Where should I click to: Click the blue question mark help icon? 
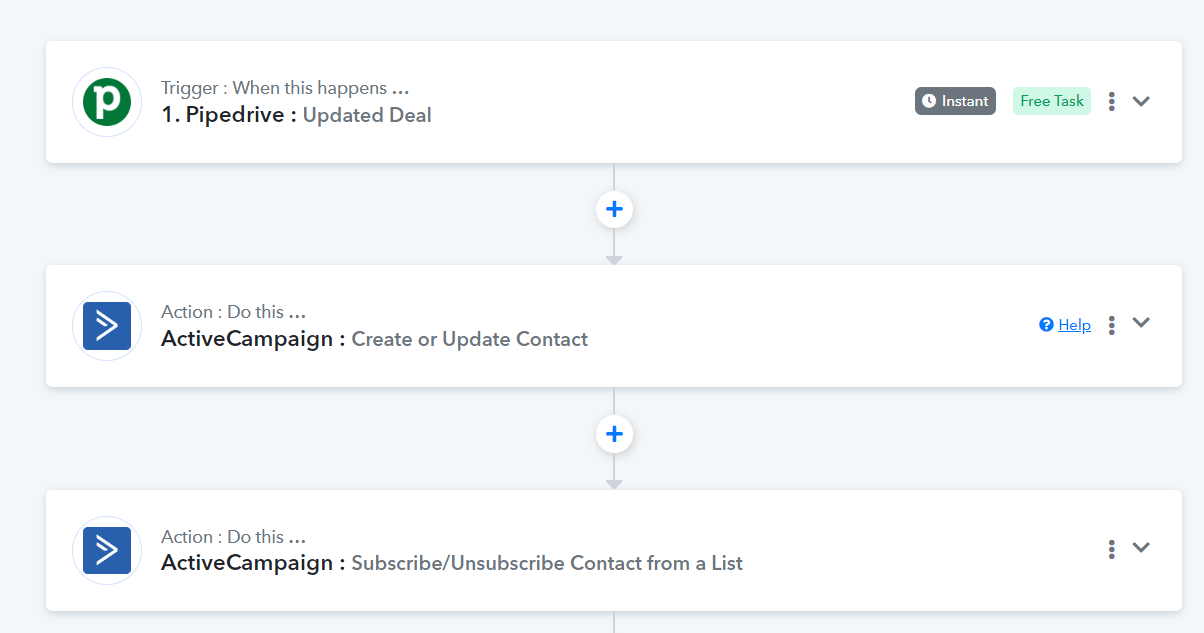1046,324
